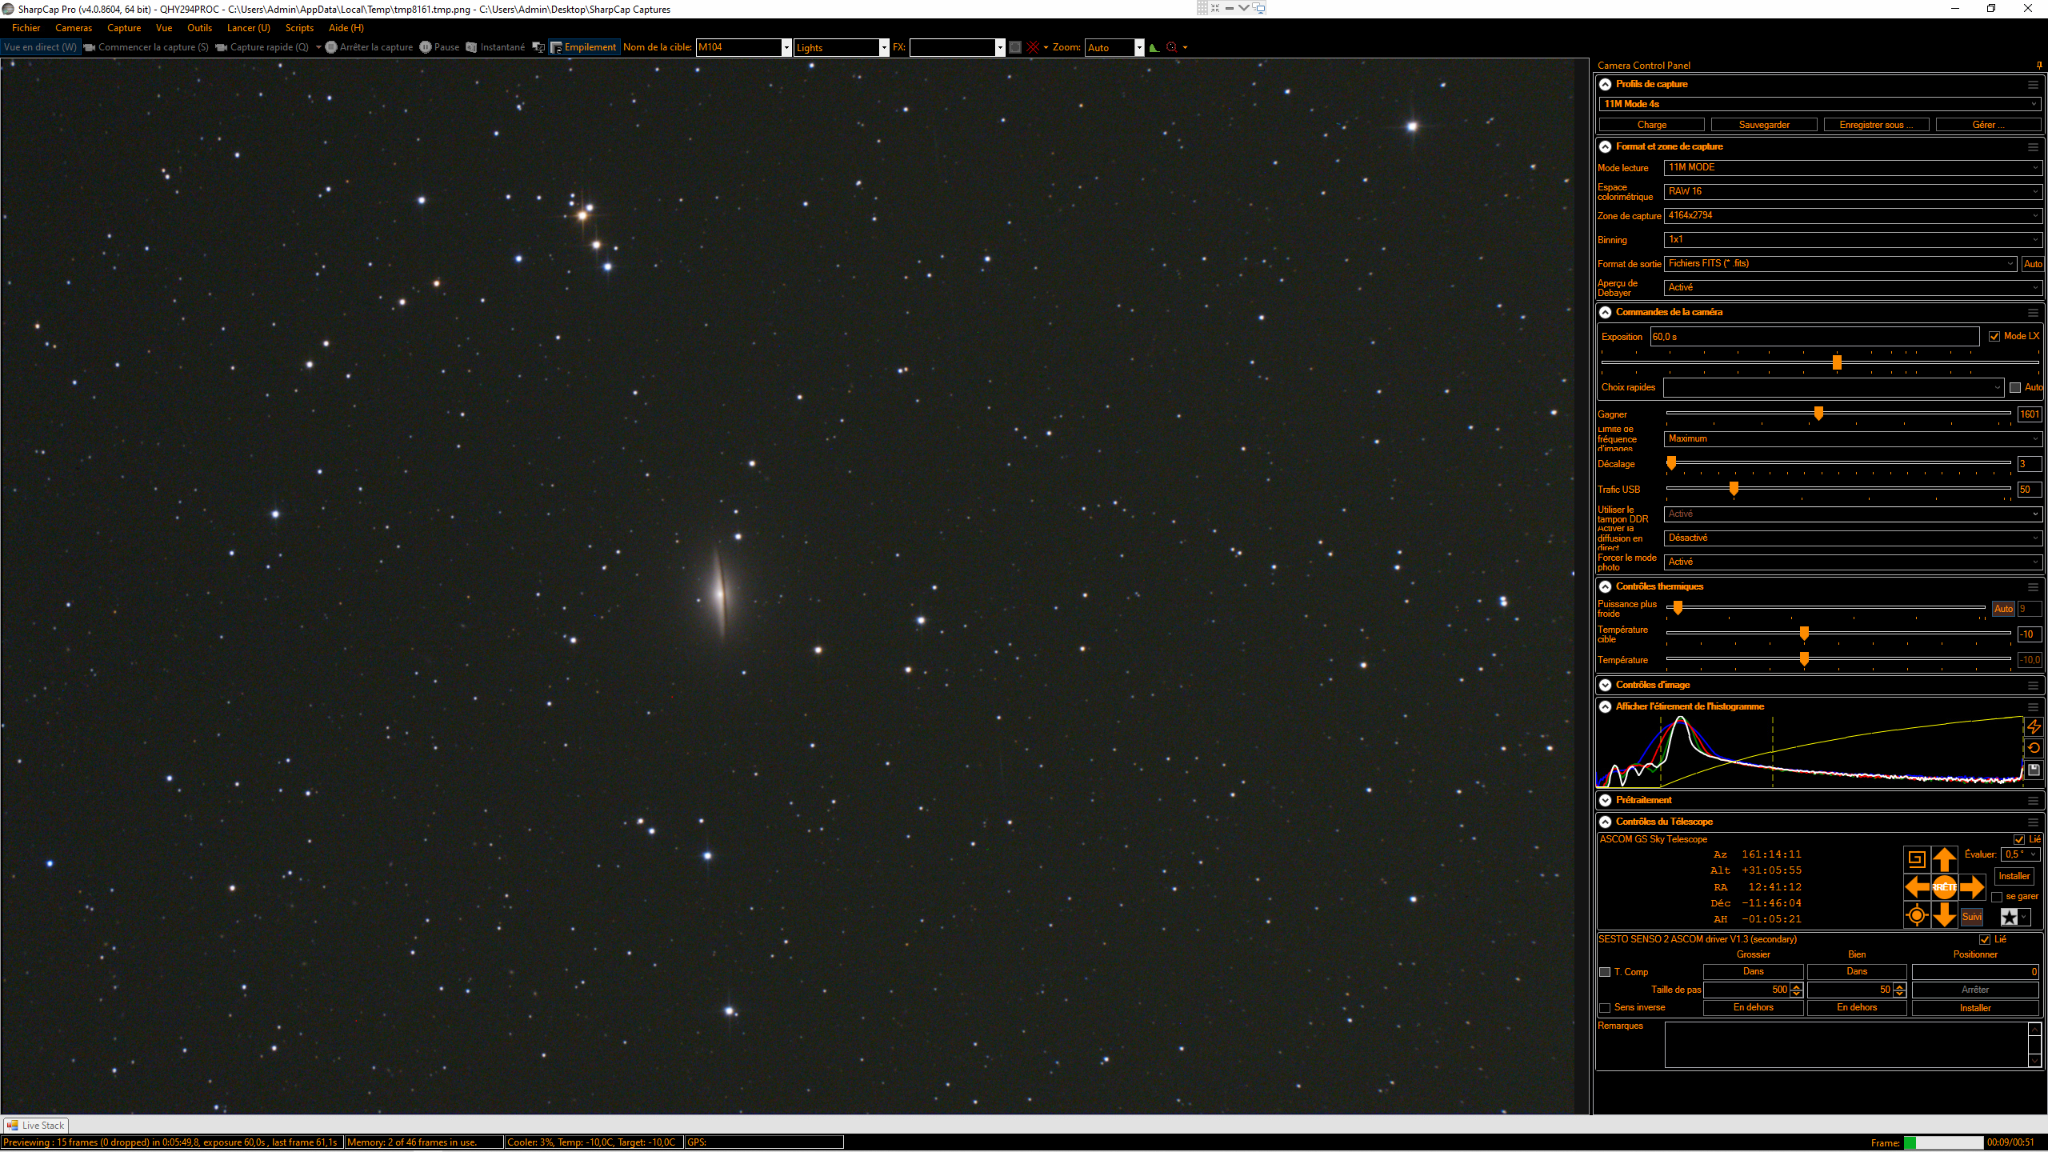Click the Gagner gain slider handle
2048x1152 pixels.
(x=1818, y=413)
